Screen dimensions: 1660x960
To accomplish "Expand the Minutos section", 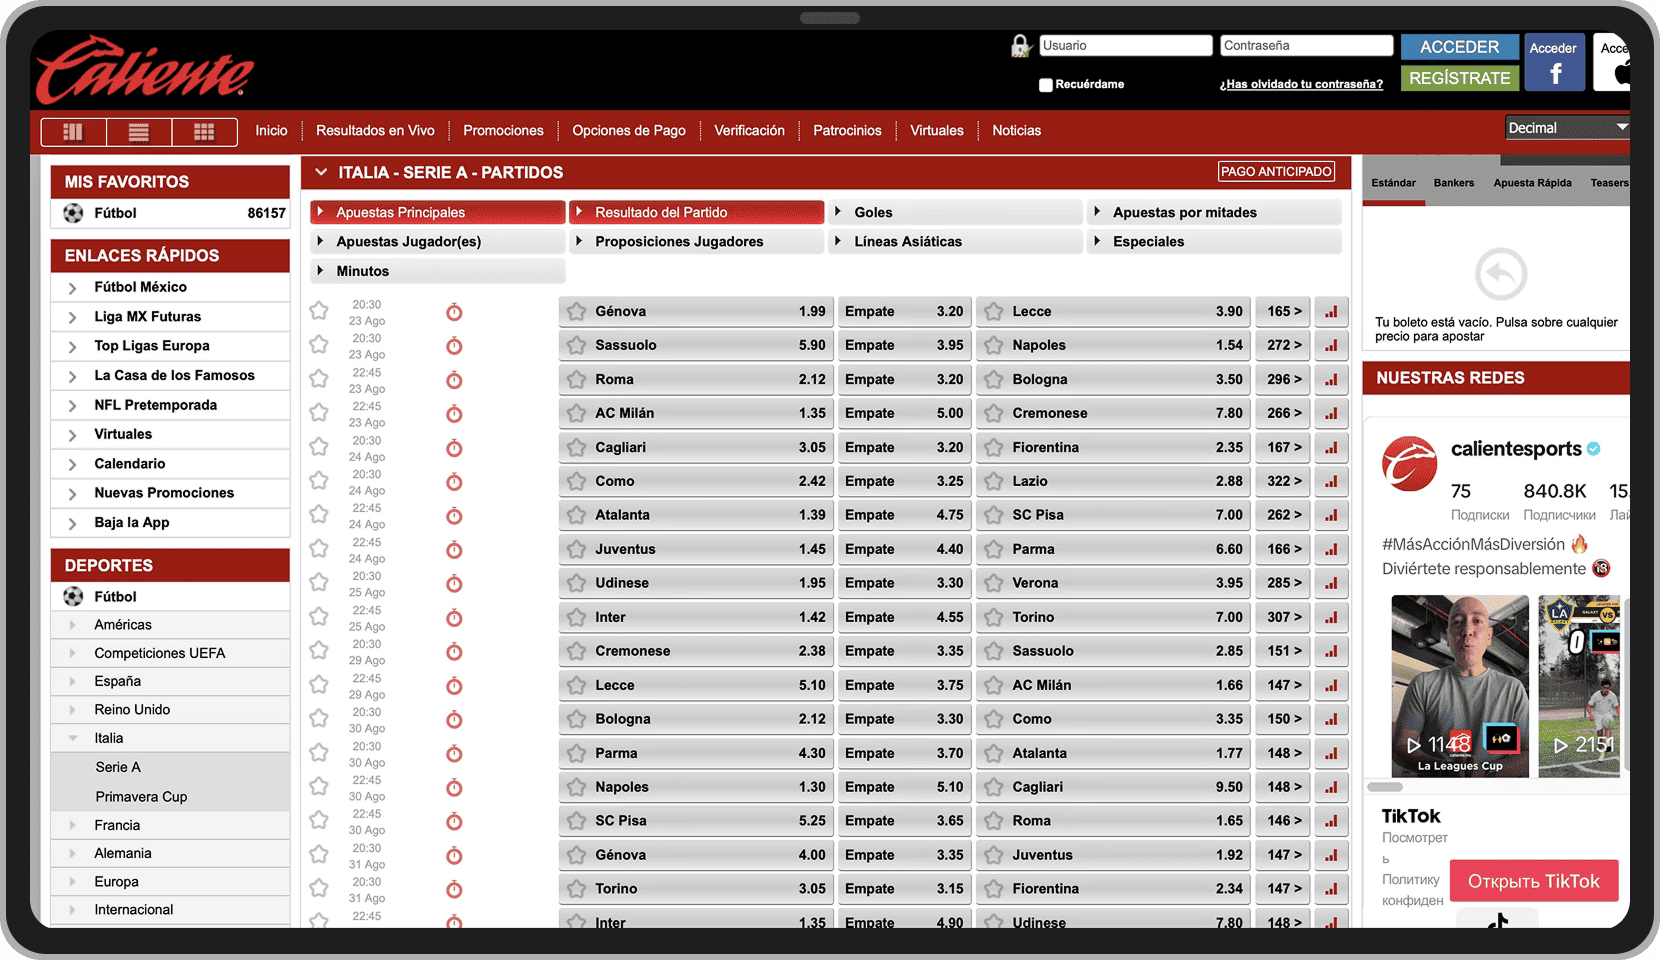I will click(x=437, y=271).
